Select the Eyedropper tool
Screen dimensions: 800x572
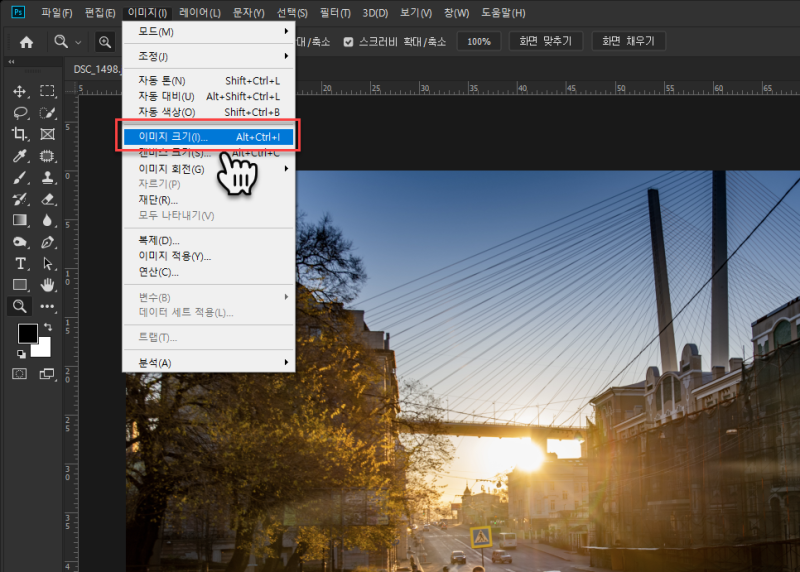pos(19,156)
